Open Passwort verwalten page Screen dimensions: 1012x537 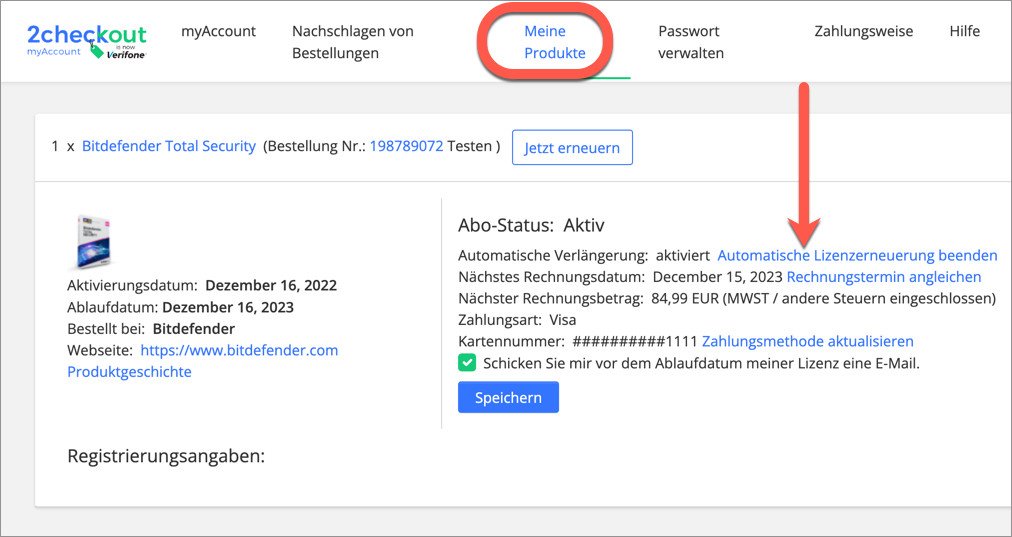691,42
